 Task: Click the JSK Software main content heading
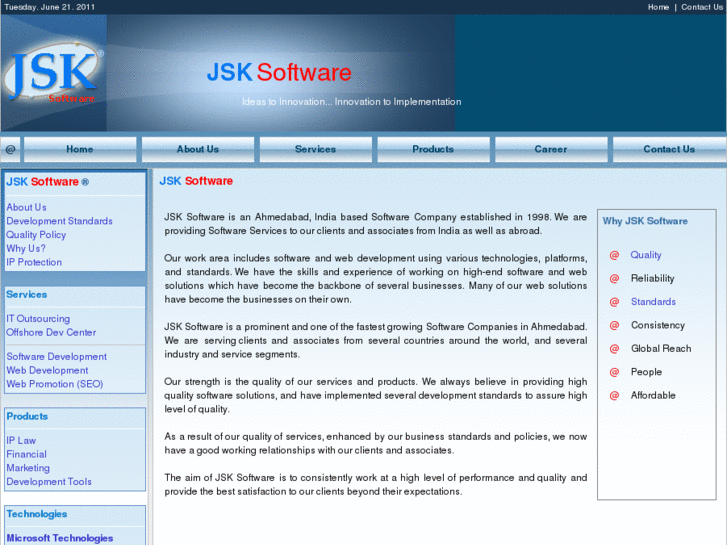pos(196,181)
